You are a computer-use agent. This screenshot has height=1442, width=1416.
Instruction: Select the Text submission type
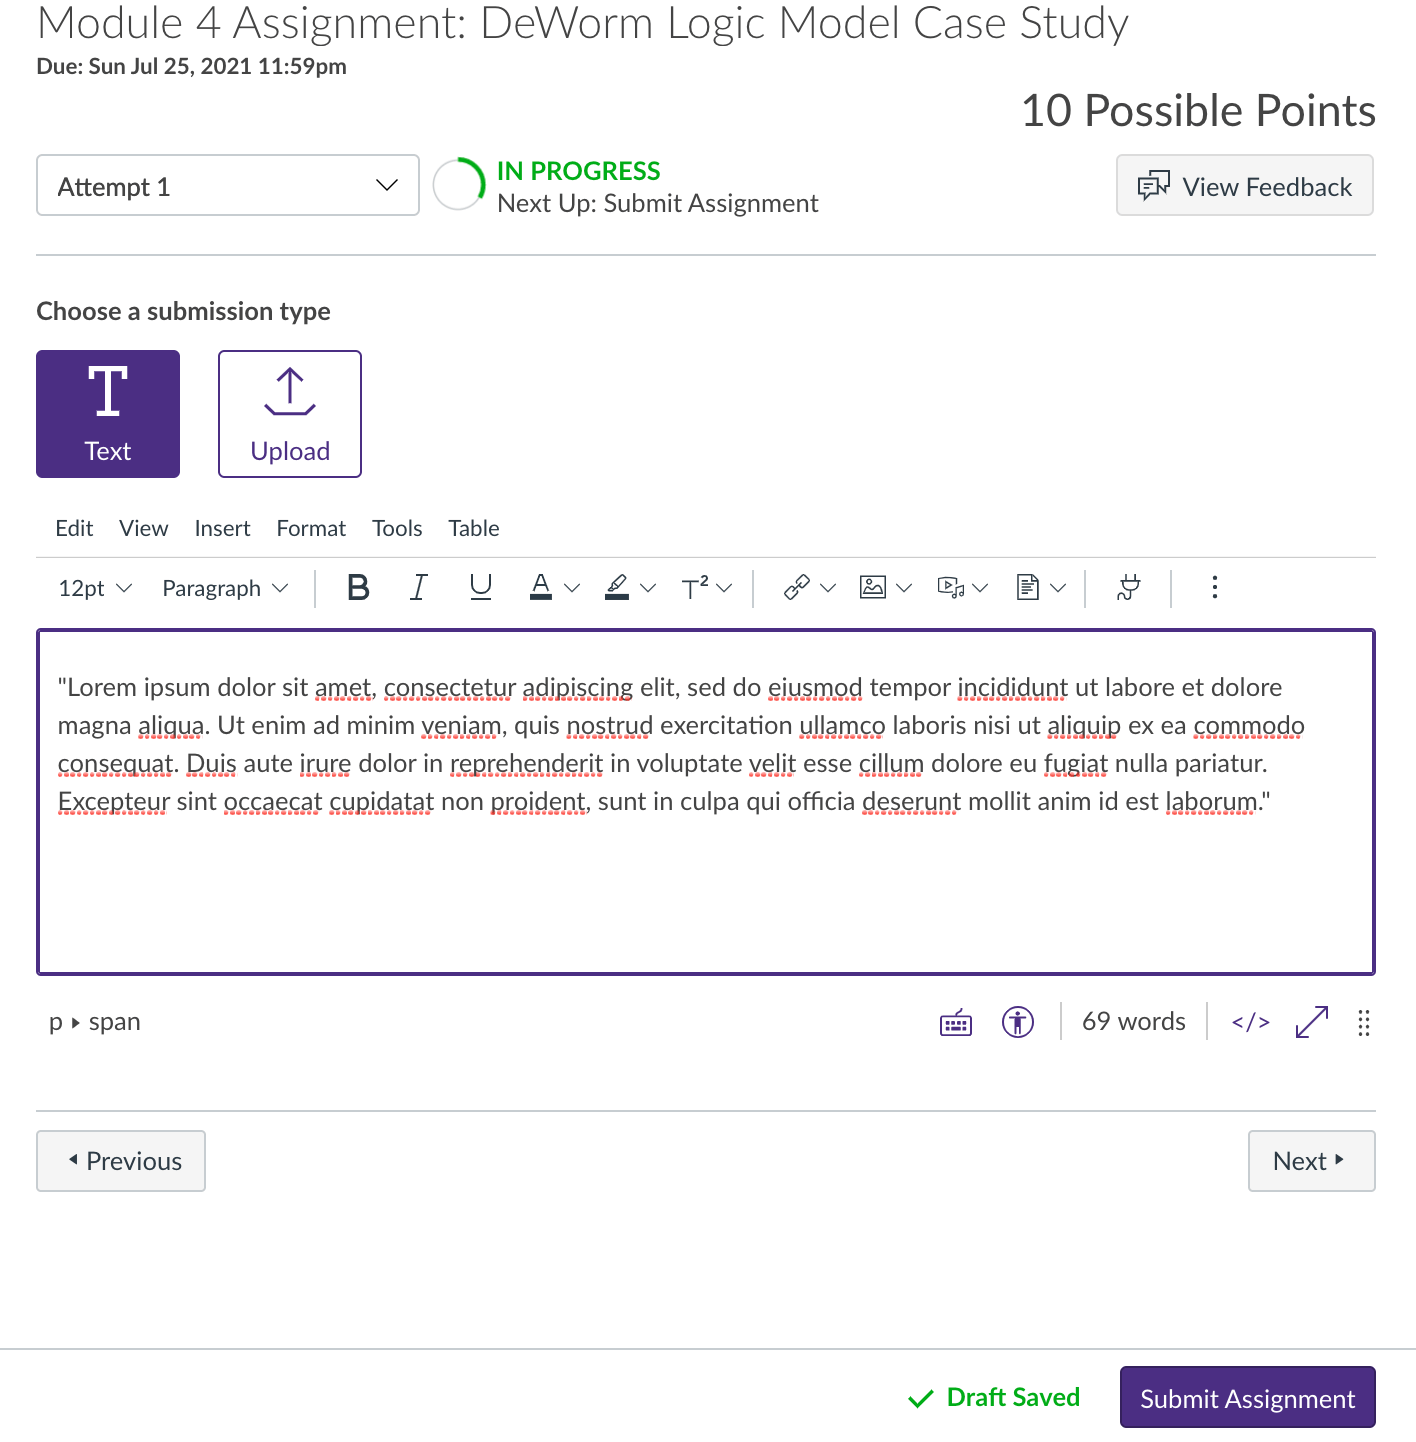[107, 413]
